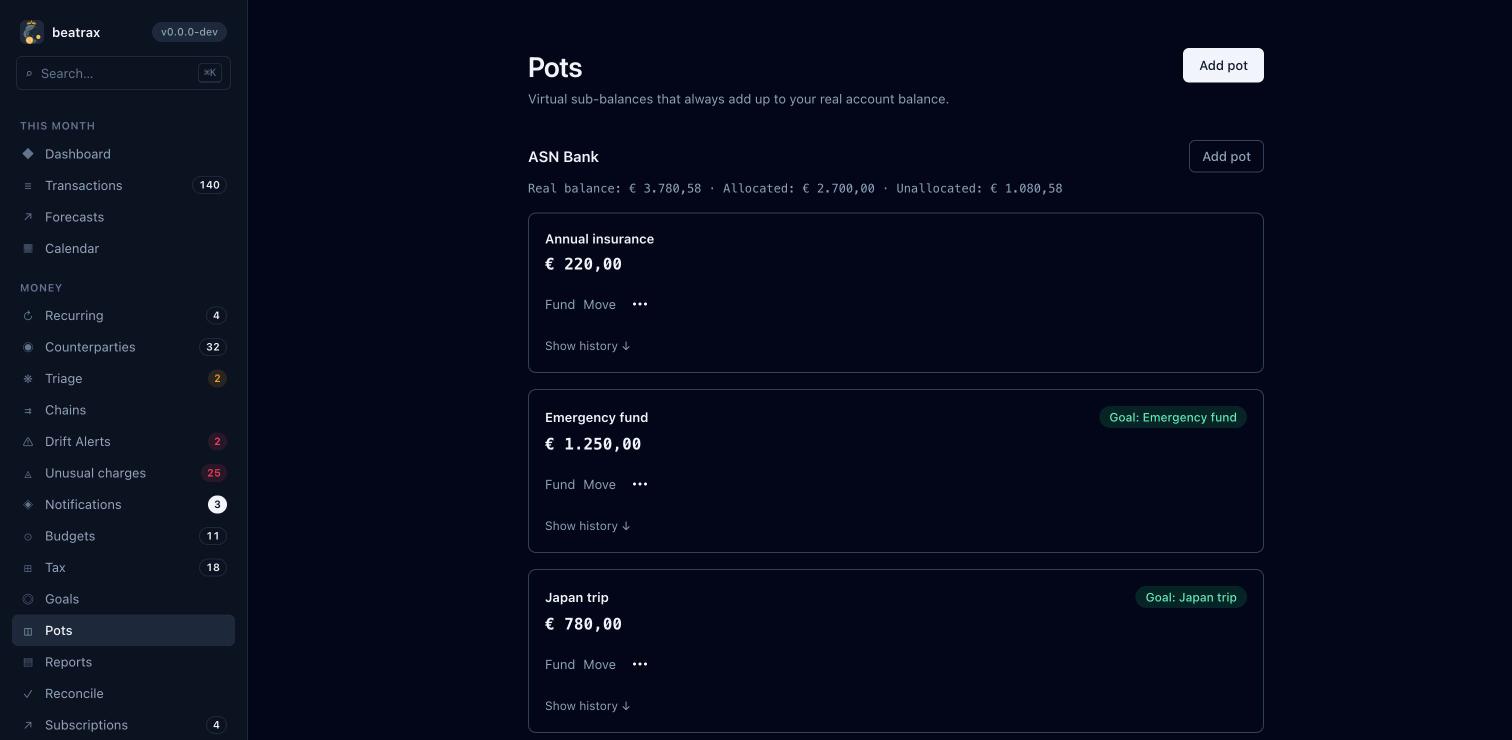
Task: Go to Unusual charges
Action: 123,473
